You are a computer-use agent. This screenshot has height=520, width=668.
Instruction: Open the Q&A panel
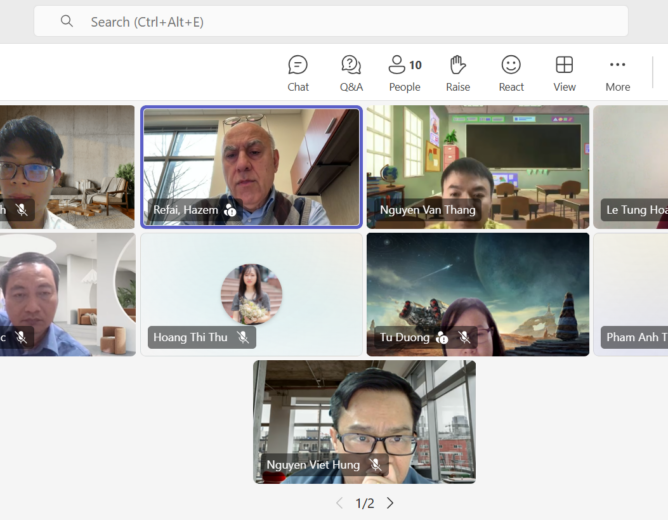click(351, 73)
